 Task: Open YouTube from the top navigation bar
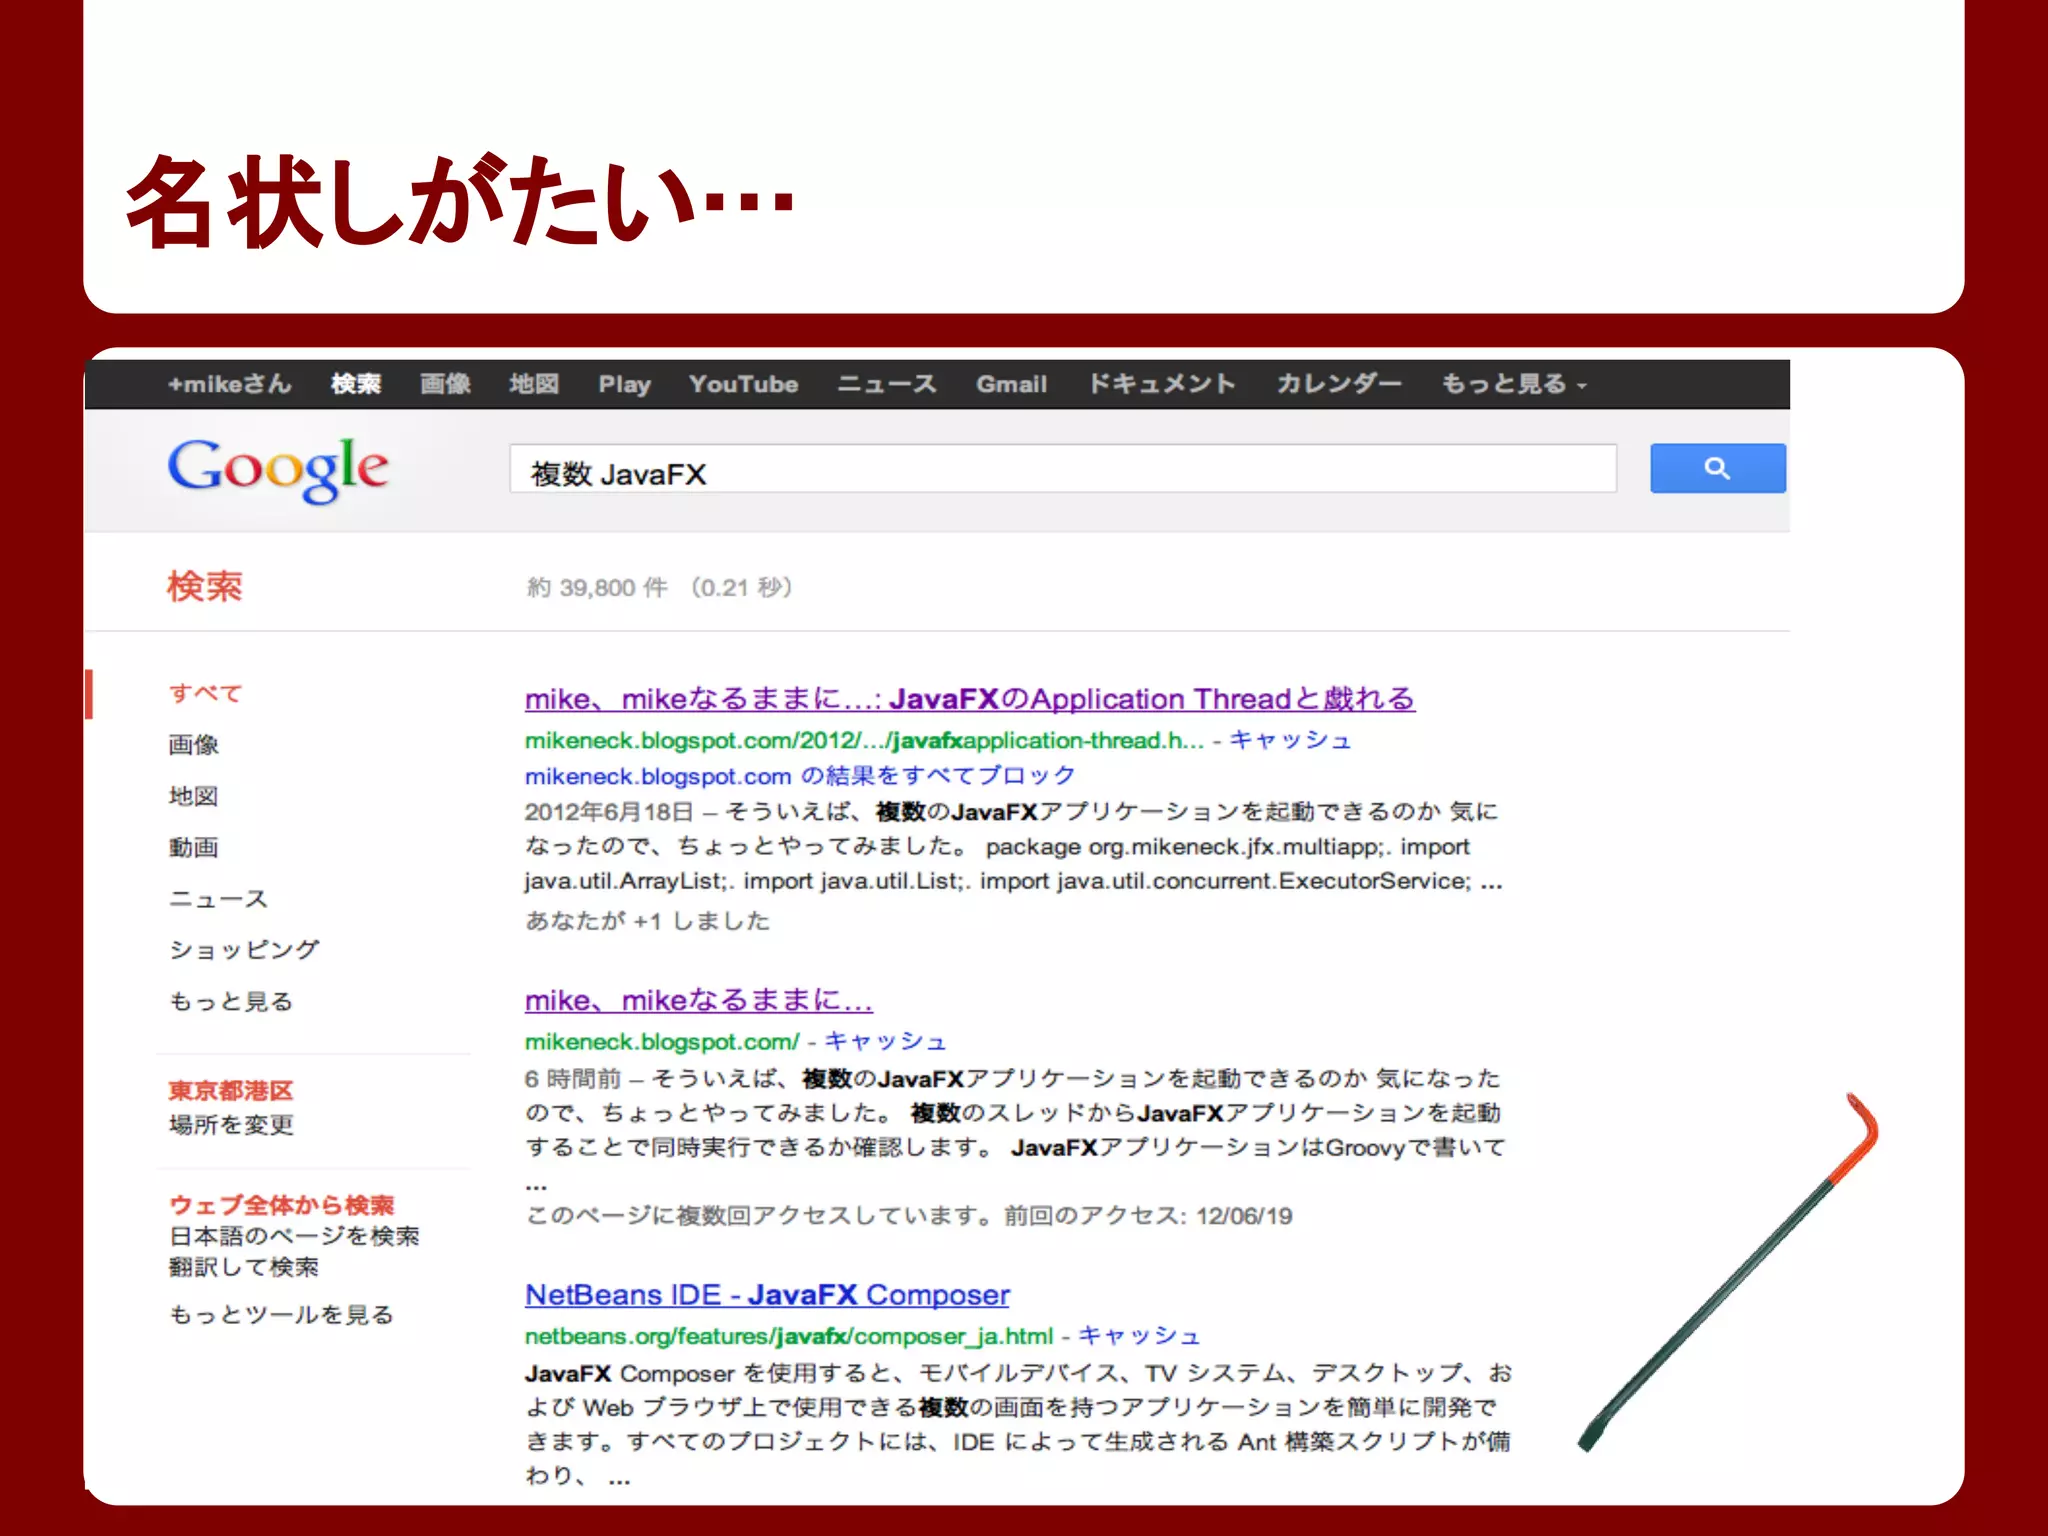point(743,384)
